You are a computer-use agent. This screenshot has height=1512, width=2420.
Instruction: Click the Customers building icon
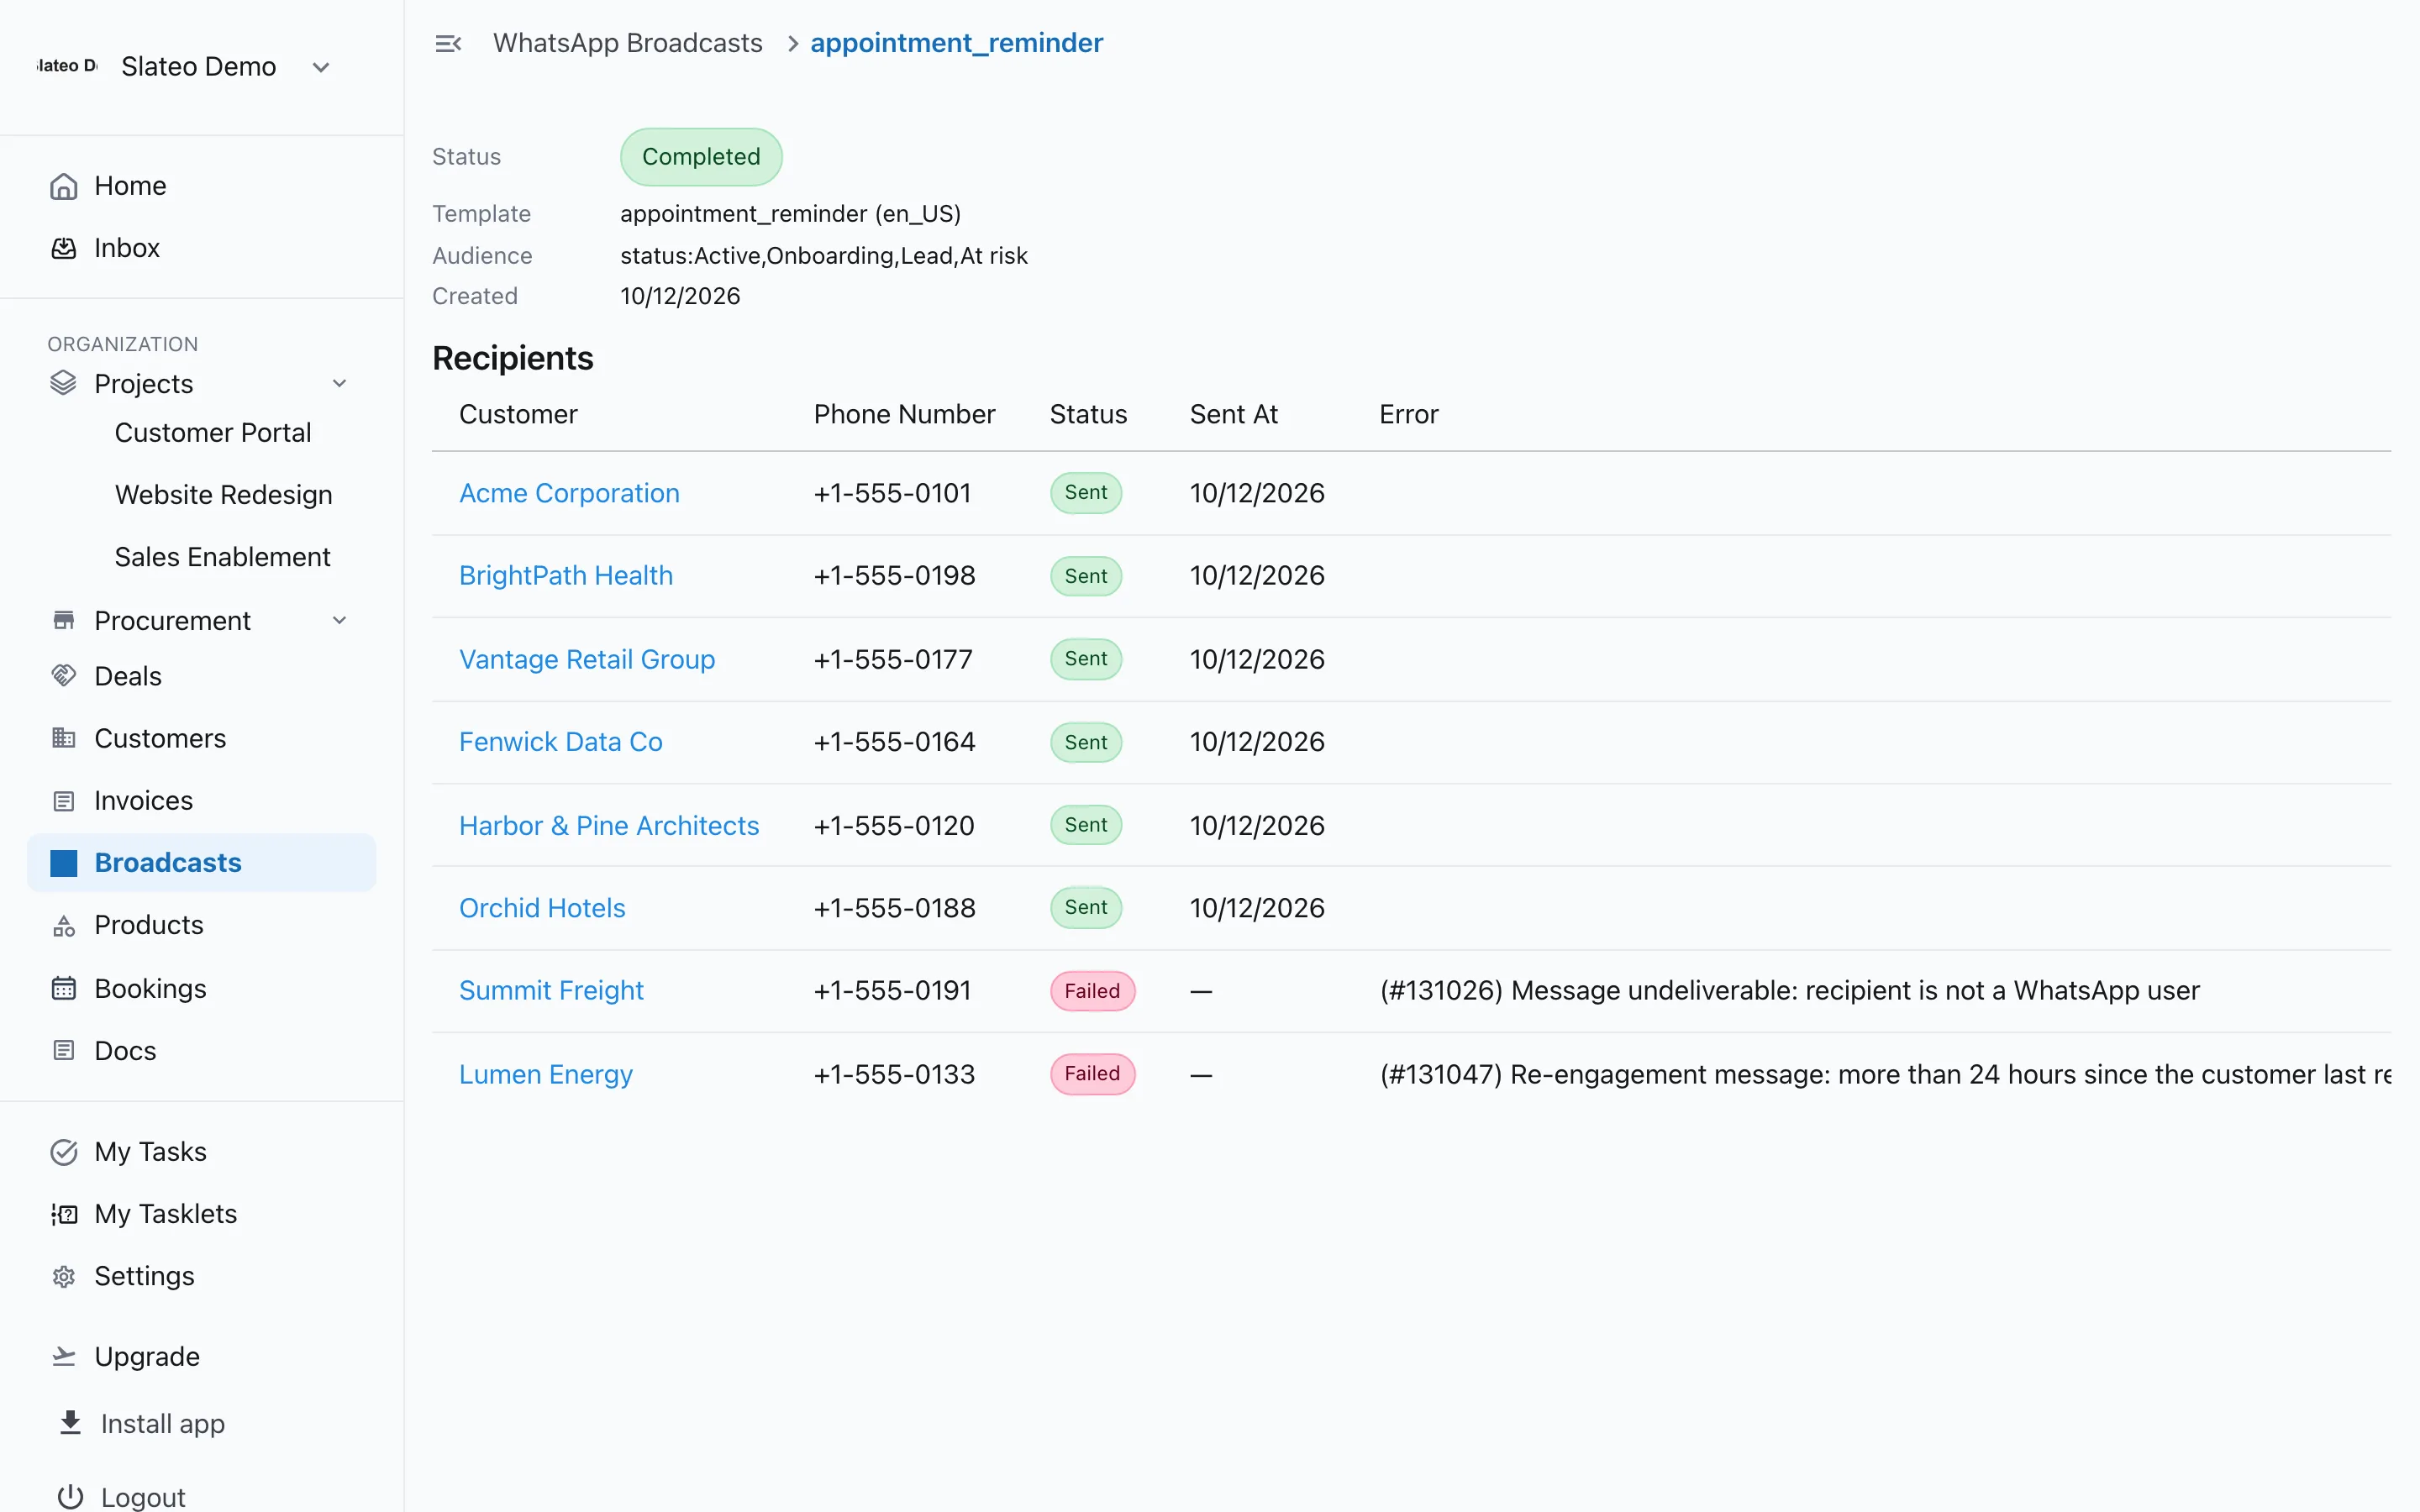tap(64, 738)
